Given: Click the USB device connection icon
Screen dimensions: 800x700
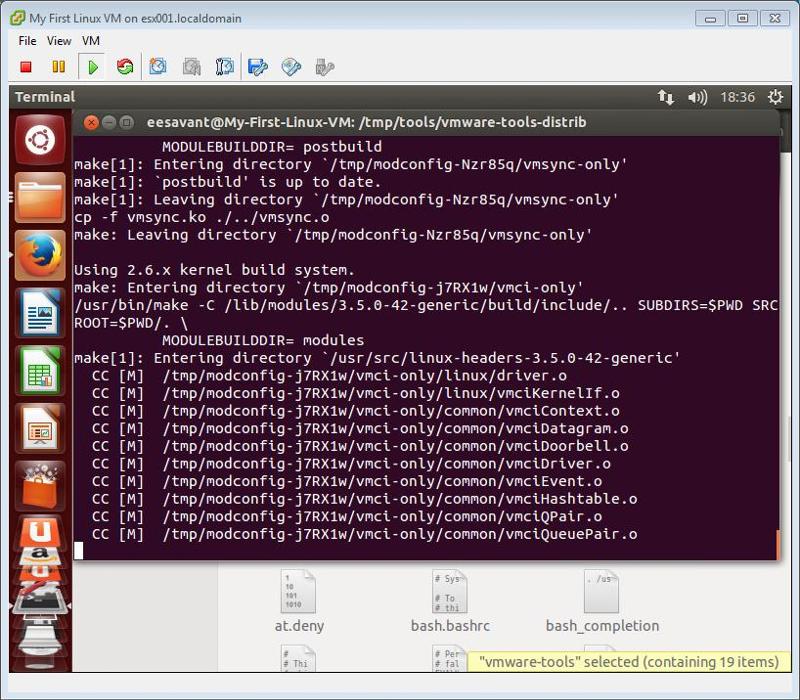Looking at the screenshot, I should coord(324,67).
